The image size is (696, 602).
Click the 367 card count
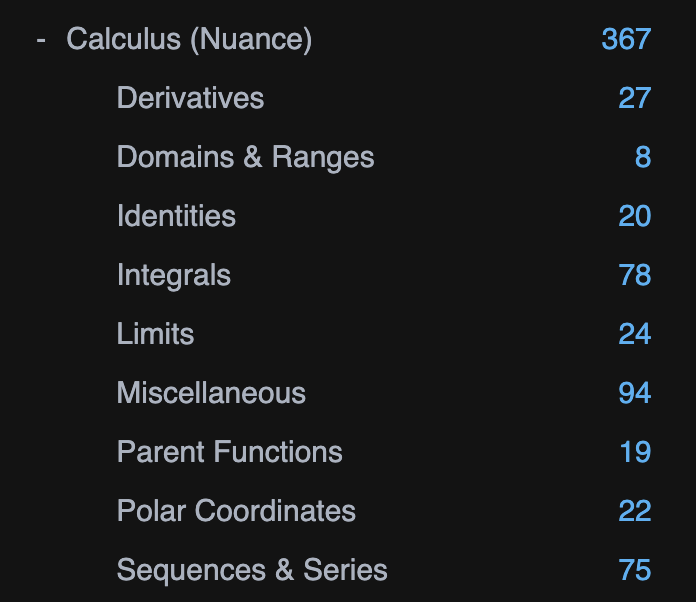click(626, 39)
